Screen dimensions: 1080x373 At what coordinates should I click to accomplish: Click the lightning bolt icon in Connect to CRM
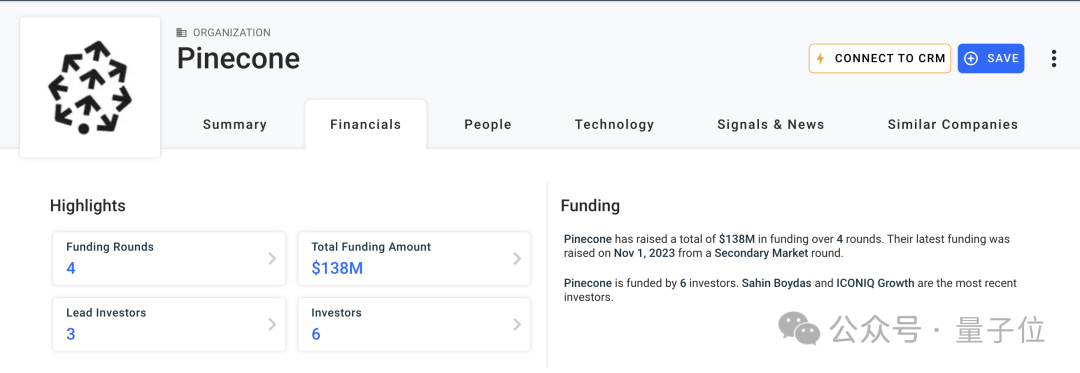pyautogui.click(x=820, y=58)
